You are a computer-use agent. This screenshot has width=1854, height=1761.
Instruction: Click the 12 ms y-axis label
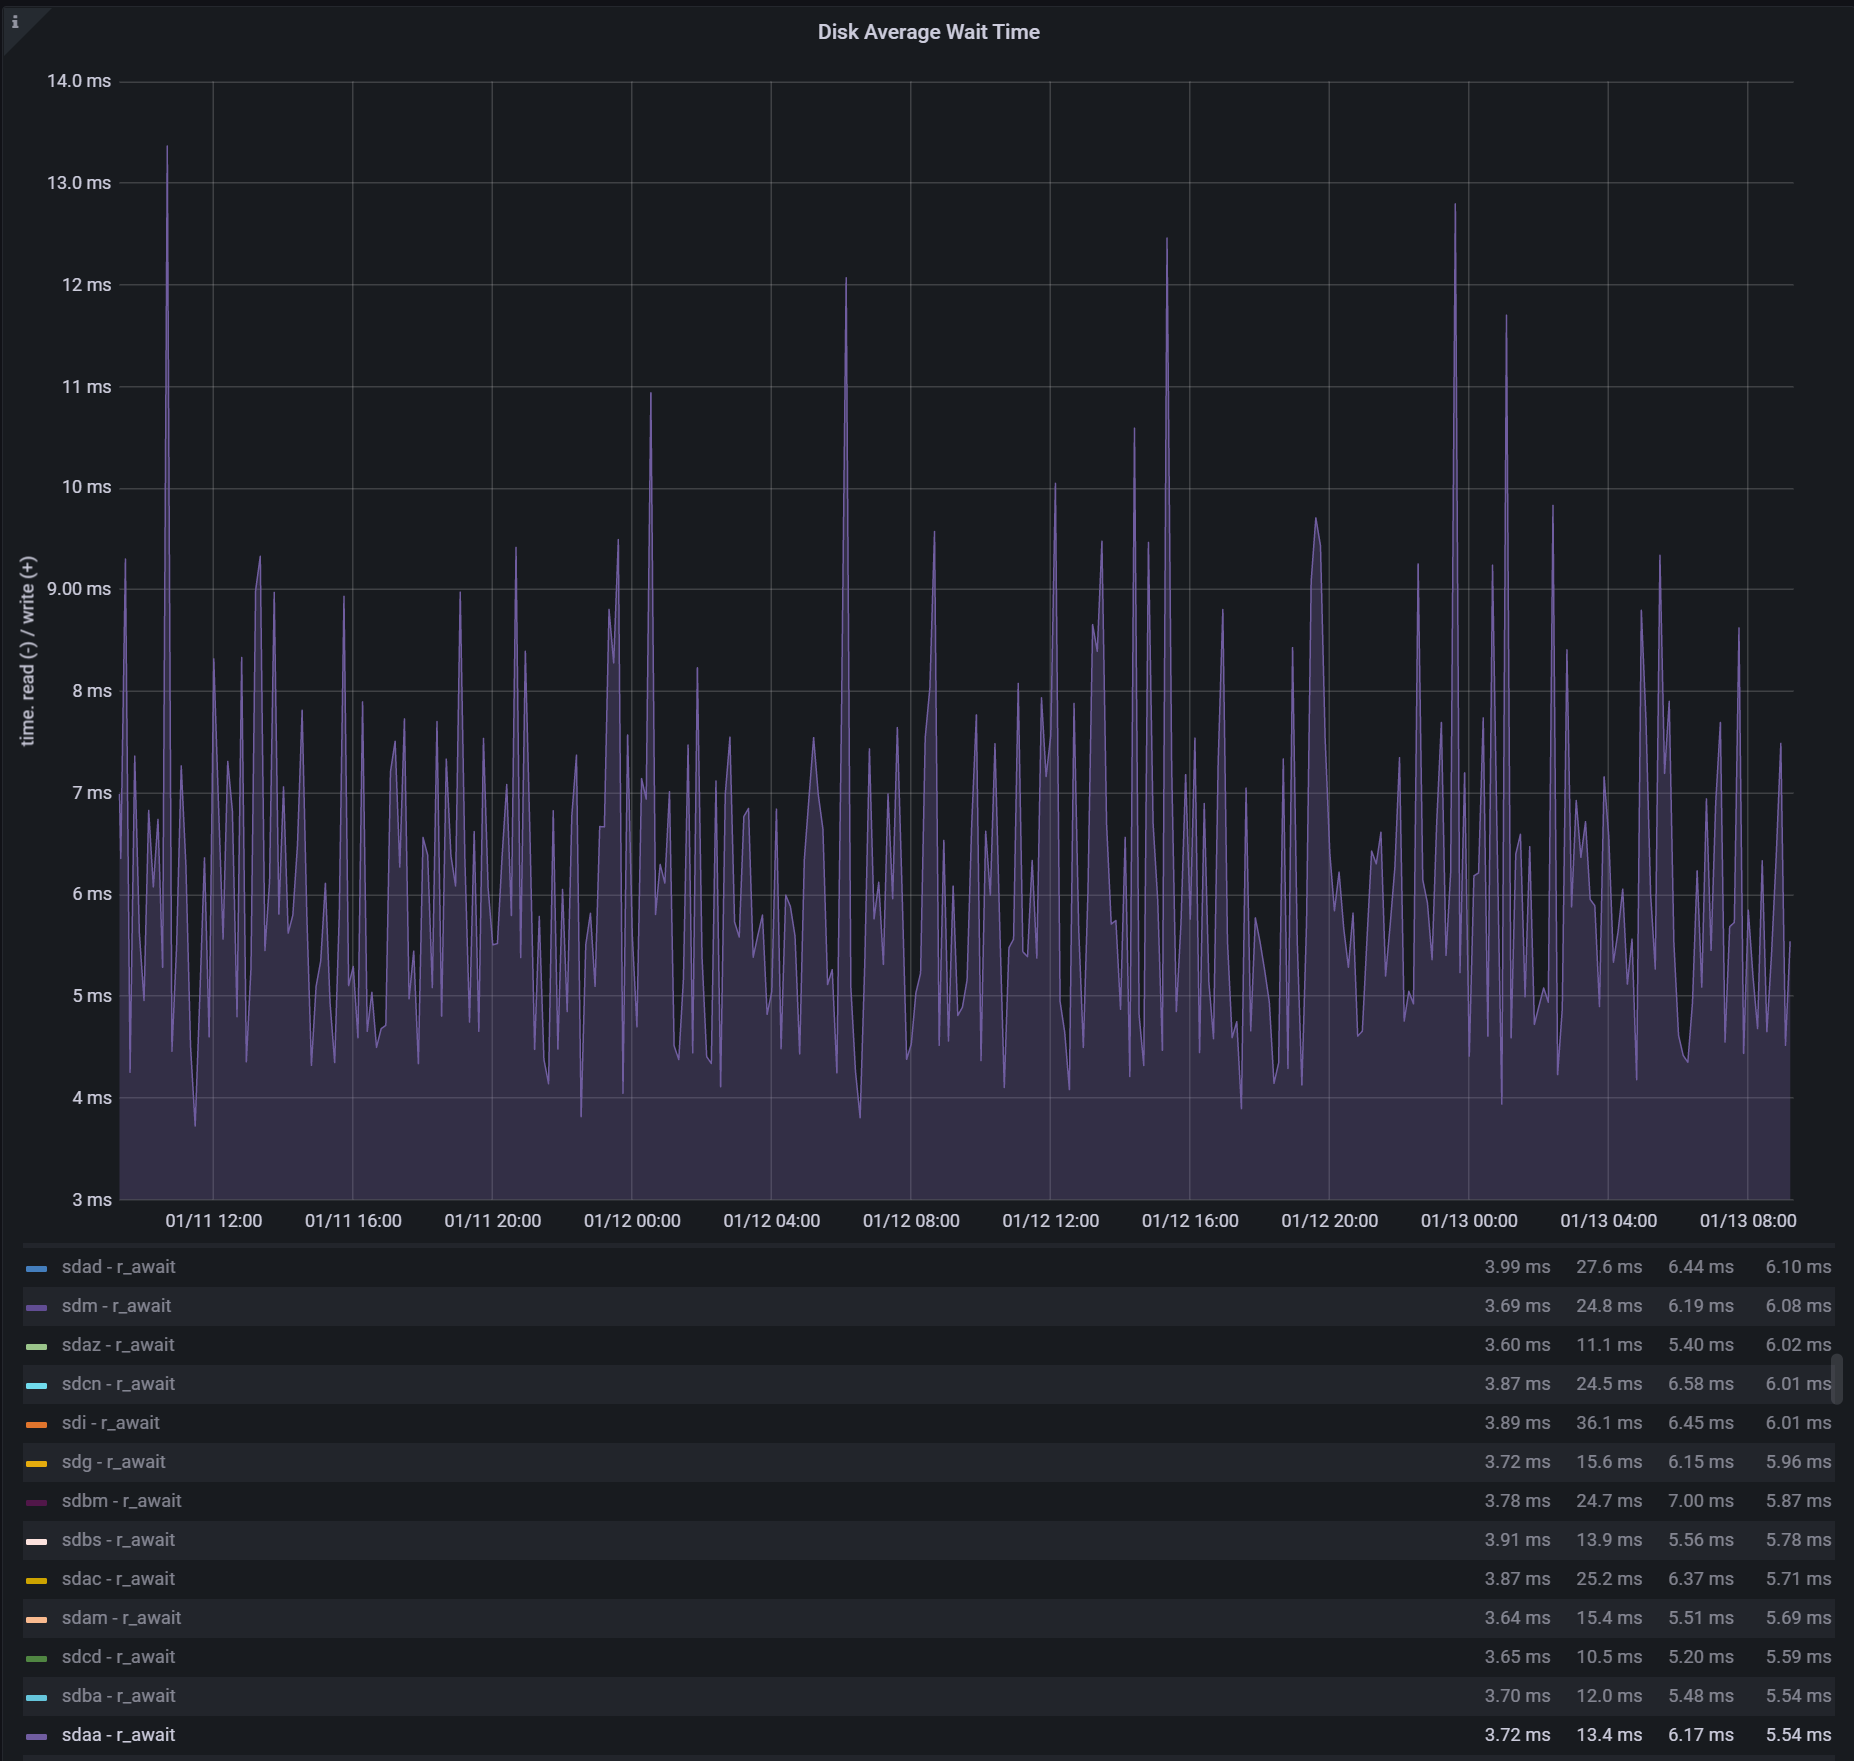coord(87,285)
